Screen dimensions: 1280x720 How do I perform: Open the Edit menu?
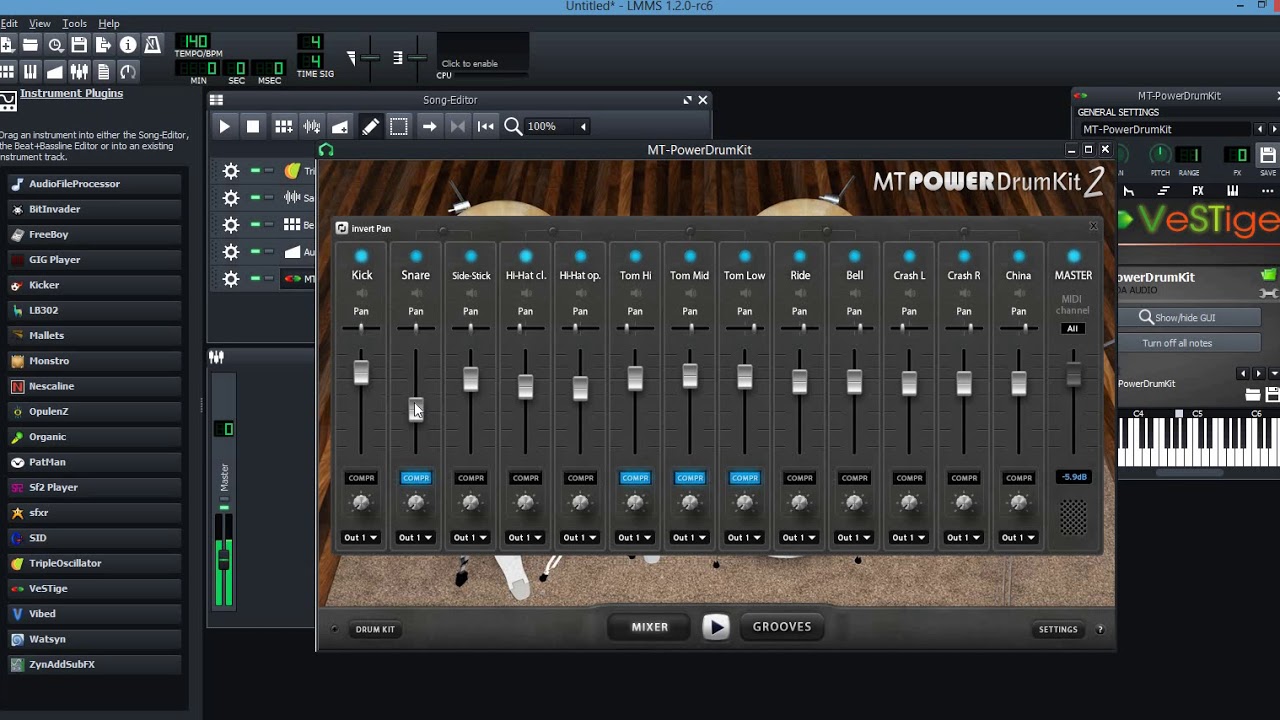coord(8,23)
